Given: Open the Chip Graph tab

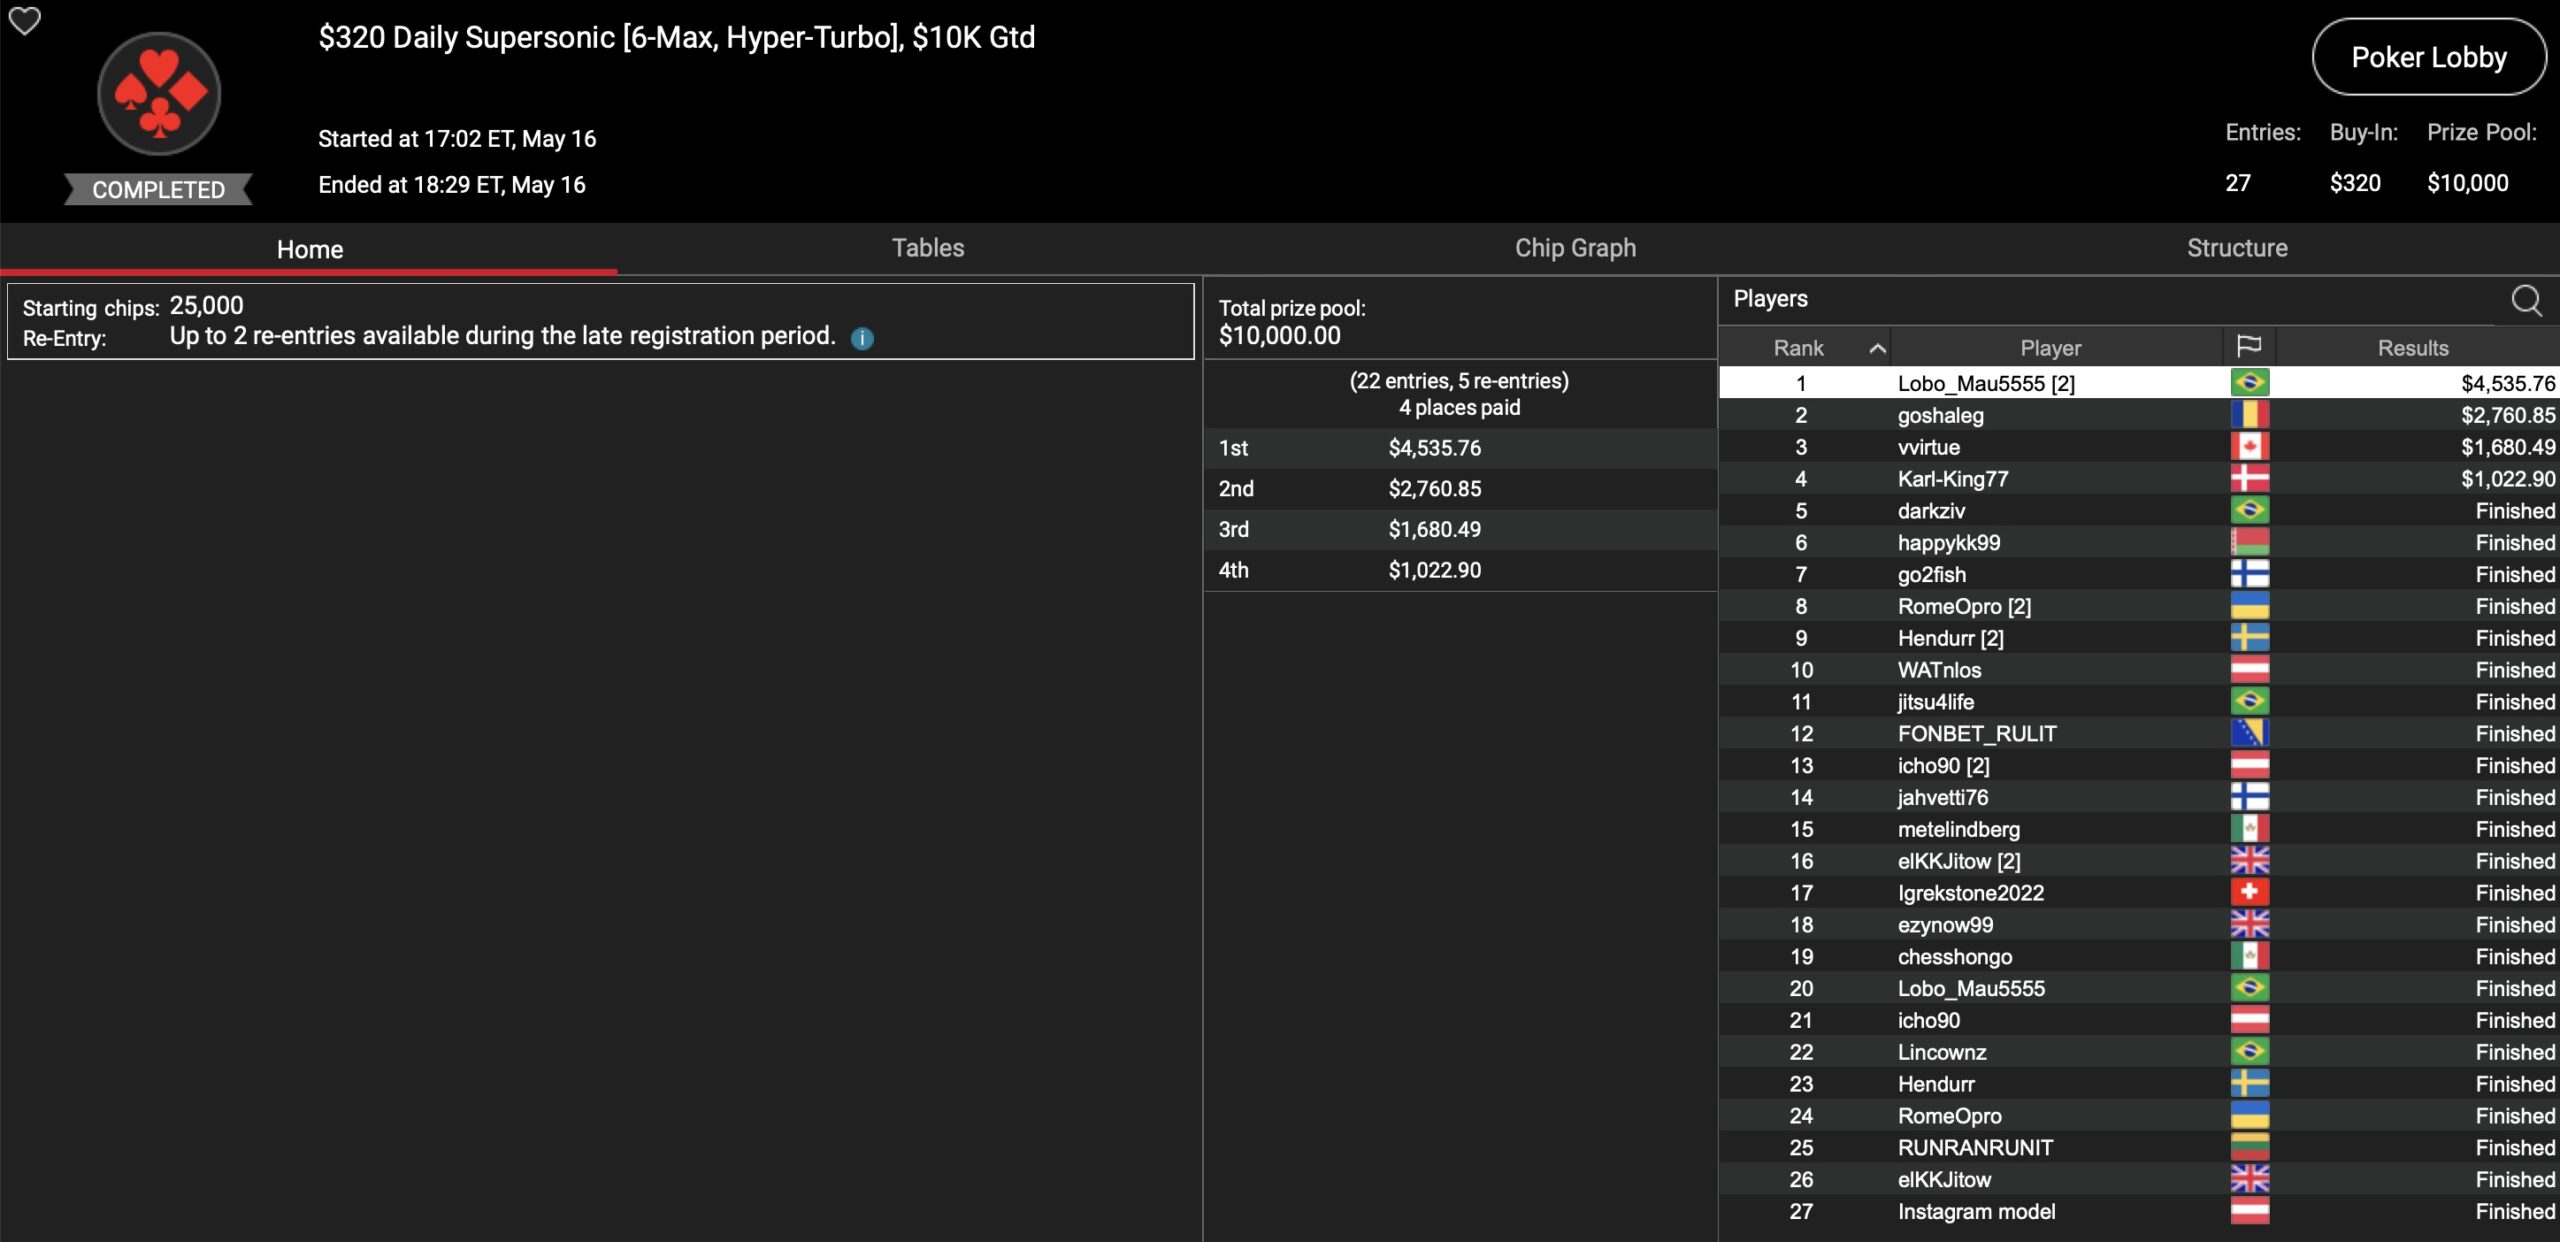Looking at the screenshot, I should click(x=1575, y=248).
